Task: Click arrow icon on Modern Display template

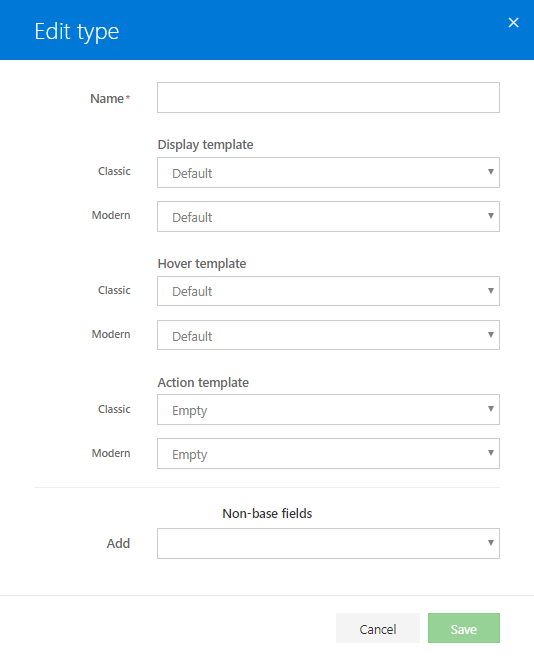Action: point(491,216)
